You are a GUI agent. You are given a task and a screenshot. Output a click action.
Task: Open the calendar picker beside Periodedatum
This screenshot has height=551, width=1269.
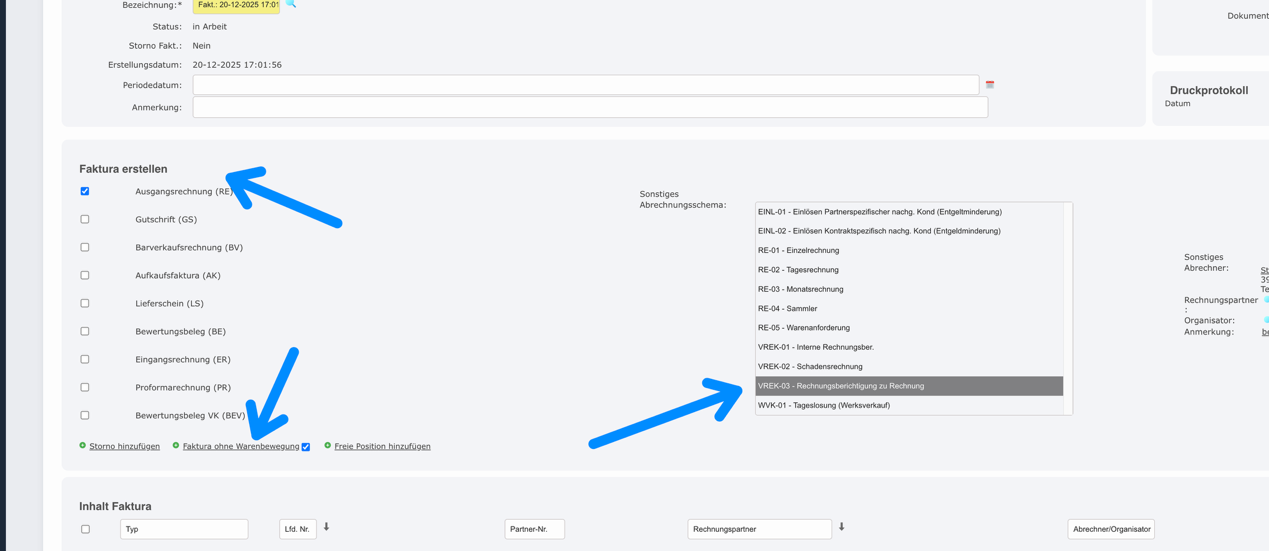point(989,85)
